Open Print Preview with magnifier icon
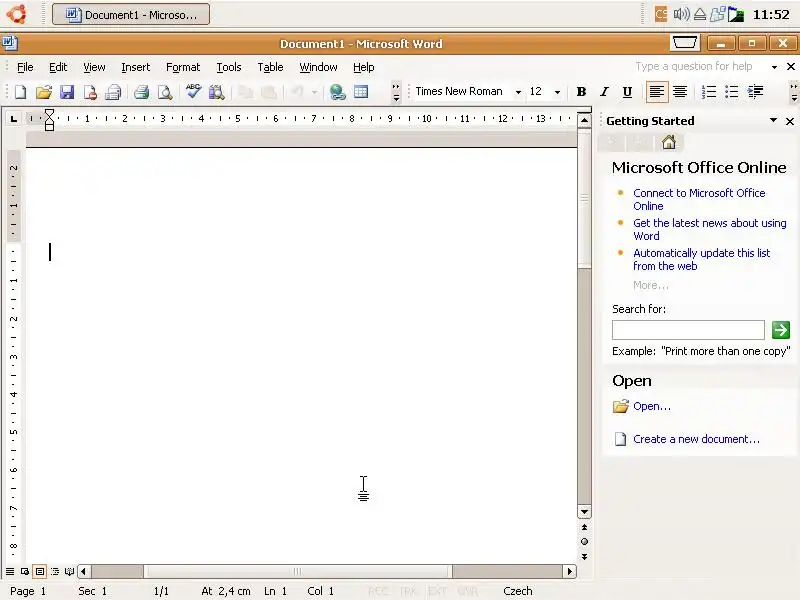The image size is (800, 600). click(164, 92)
